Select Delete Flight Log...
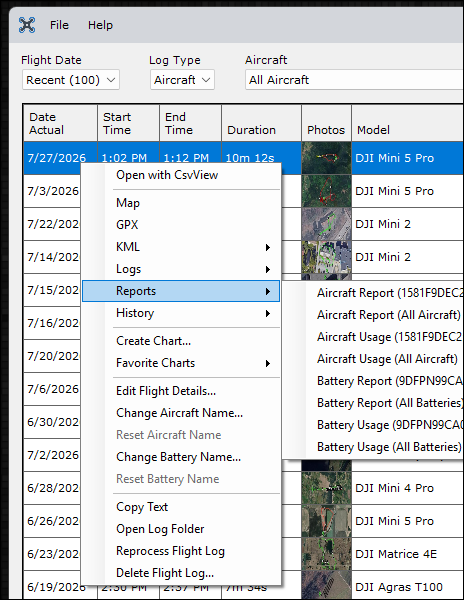The width and height of the screenshot is (464, 600). 181,573
